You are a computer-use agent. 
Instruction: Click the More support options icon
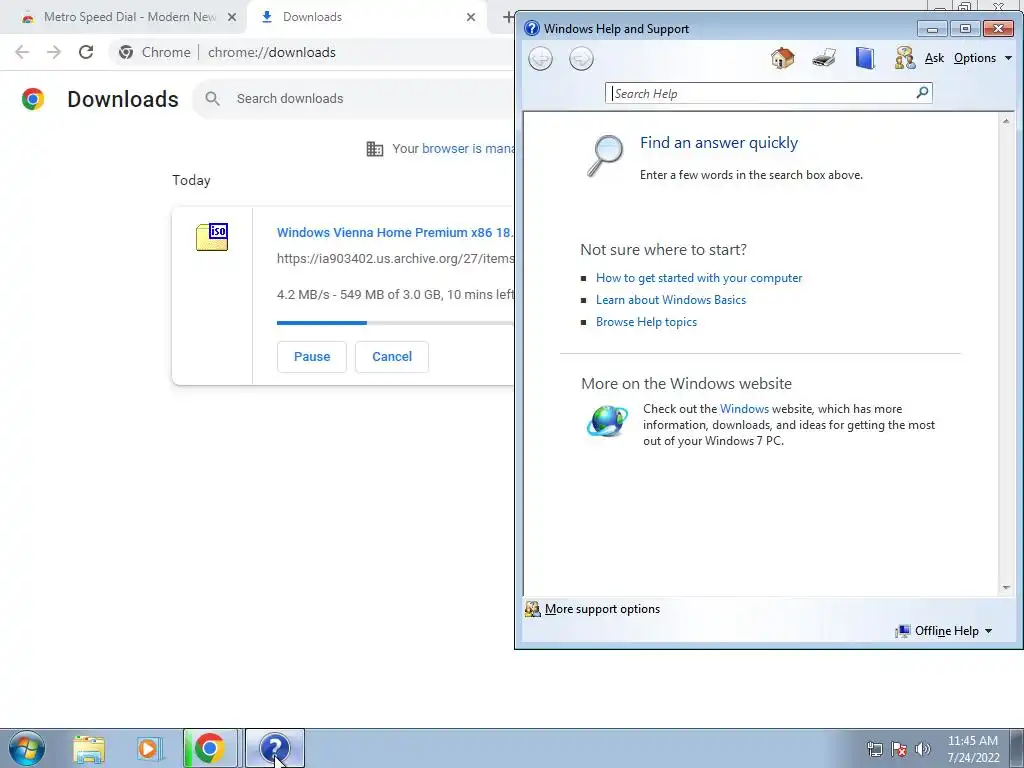tap(532, 609)
